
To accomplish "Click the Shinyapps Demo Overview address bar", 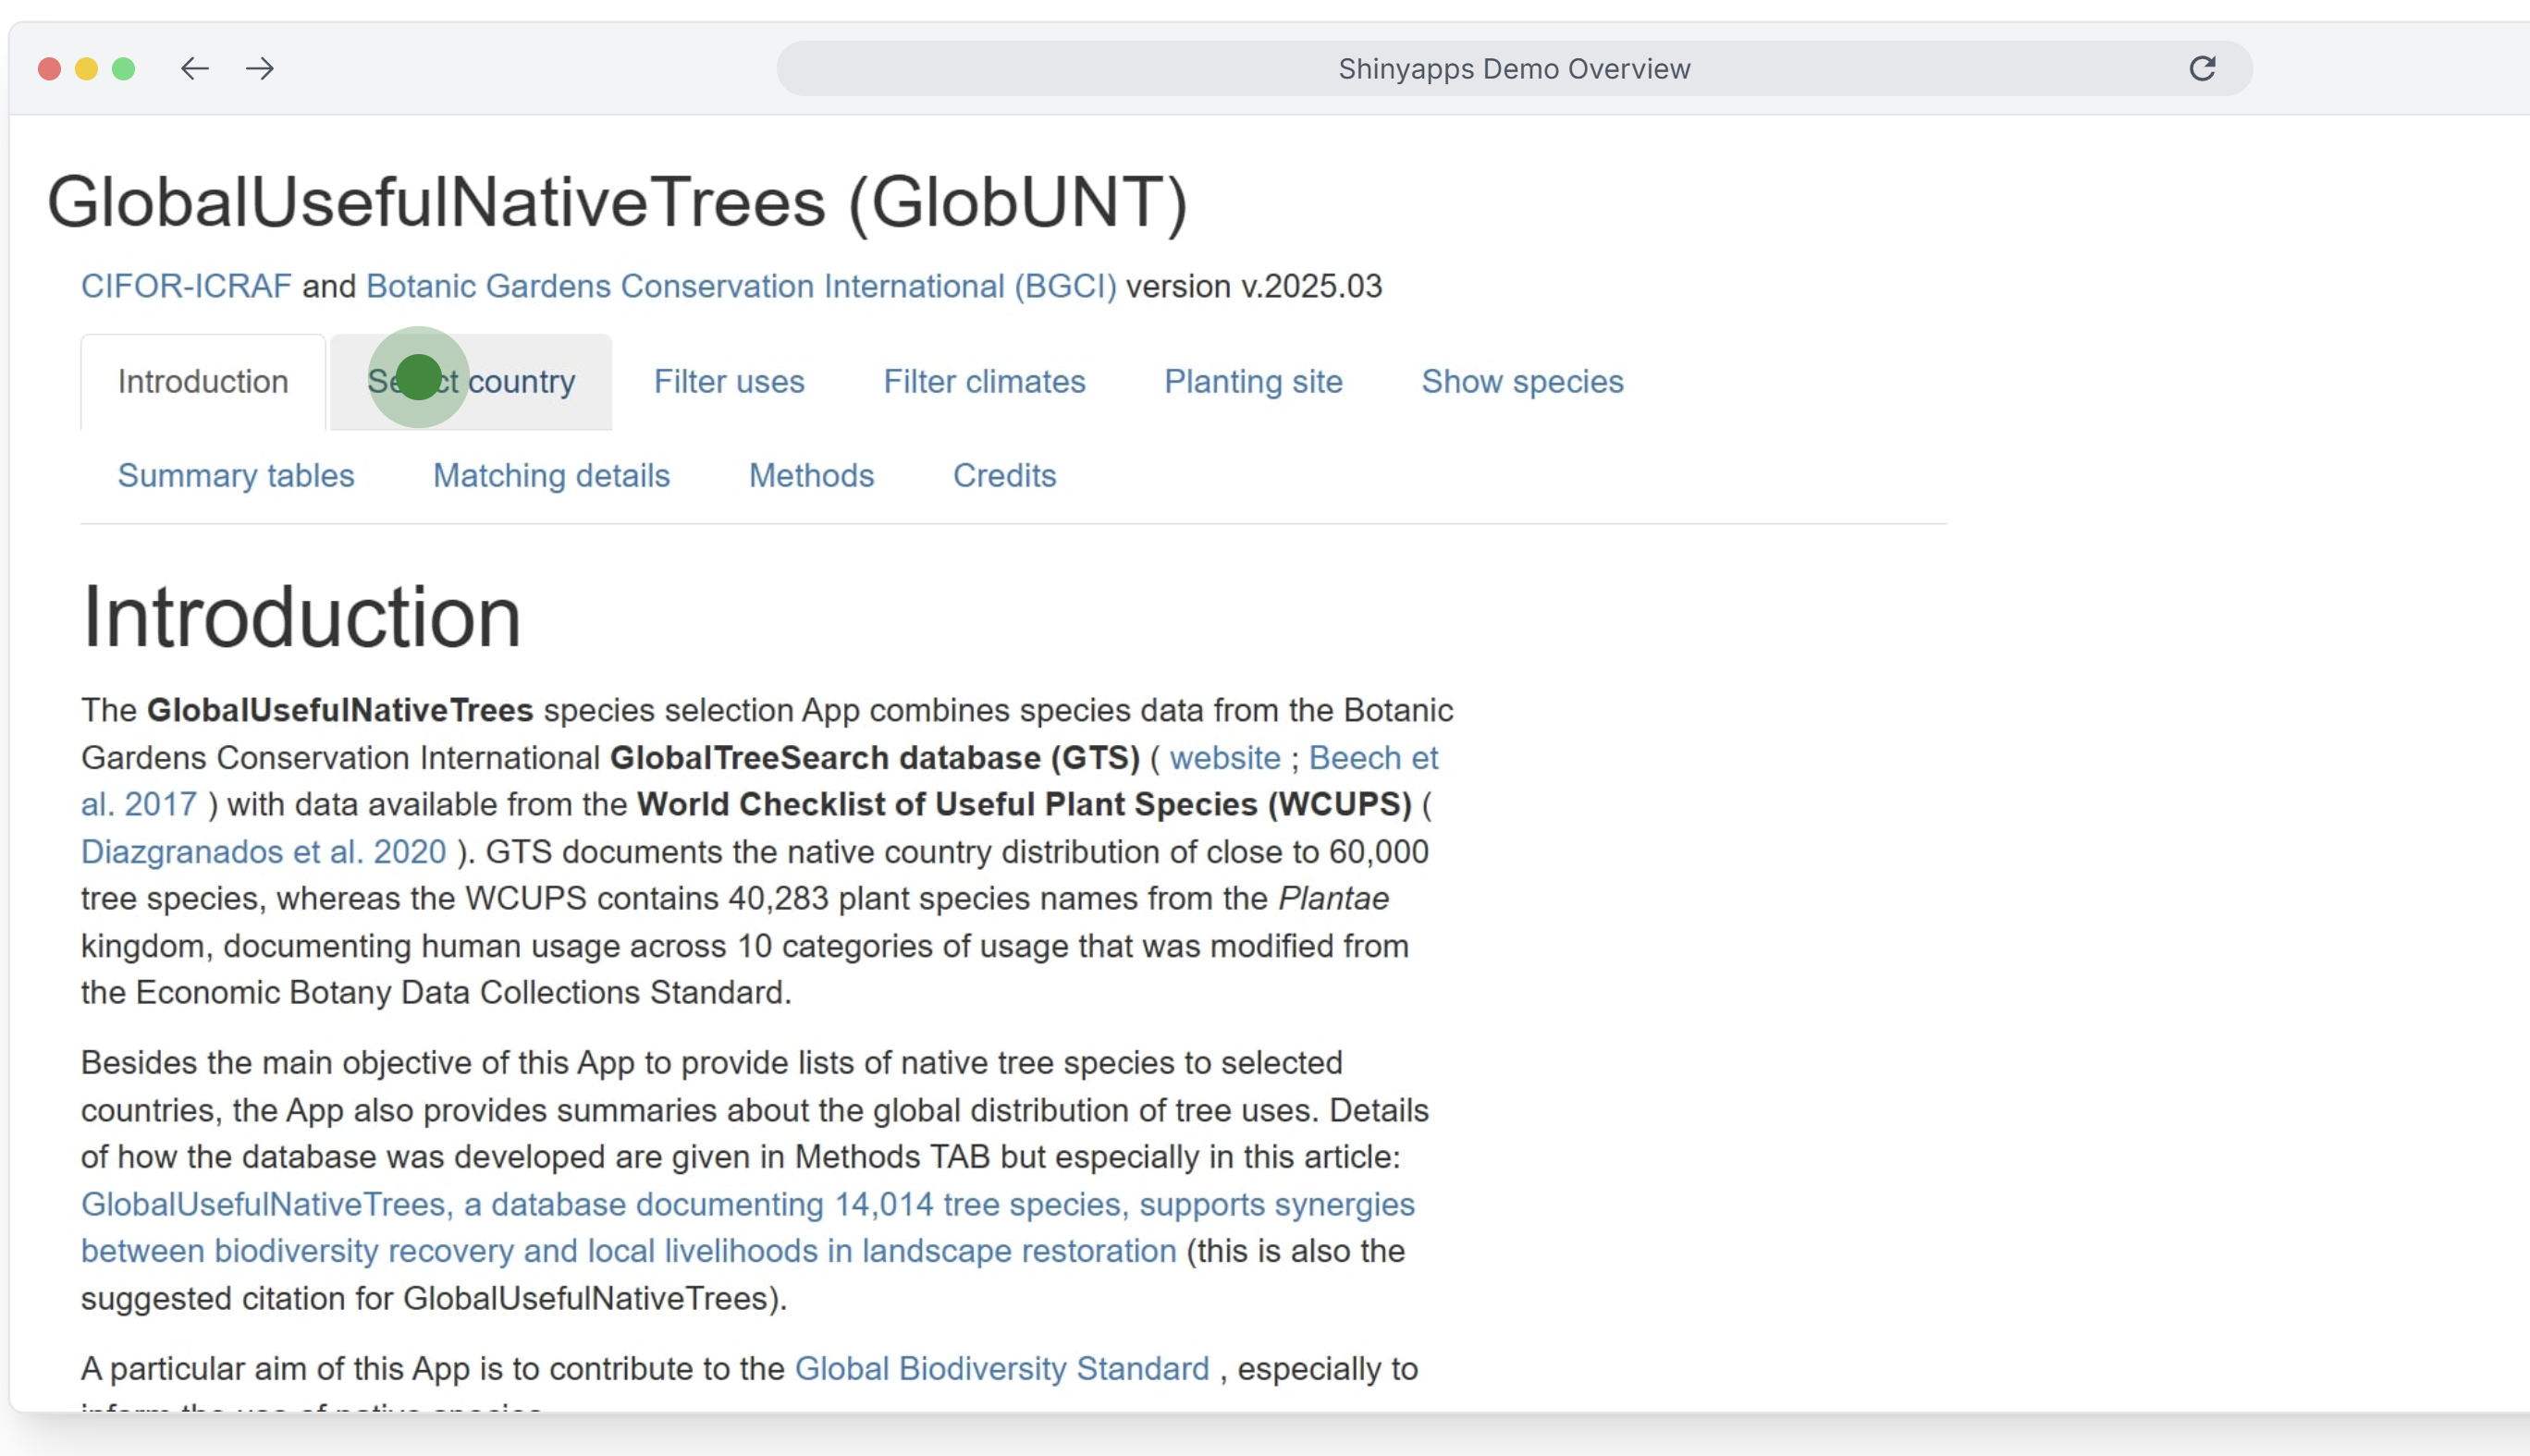I will 1513,68.
